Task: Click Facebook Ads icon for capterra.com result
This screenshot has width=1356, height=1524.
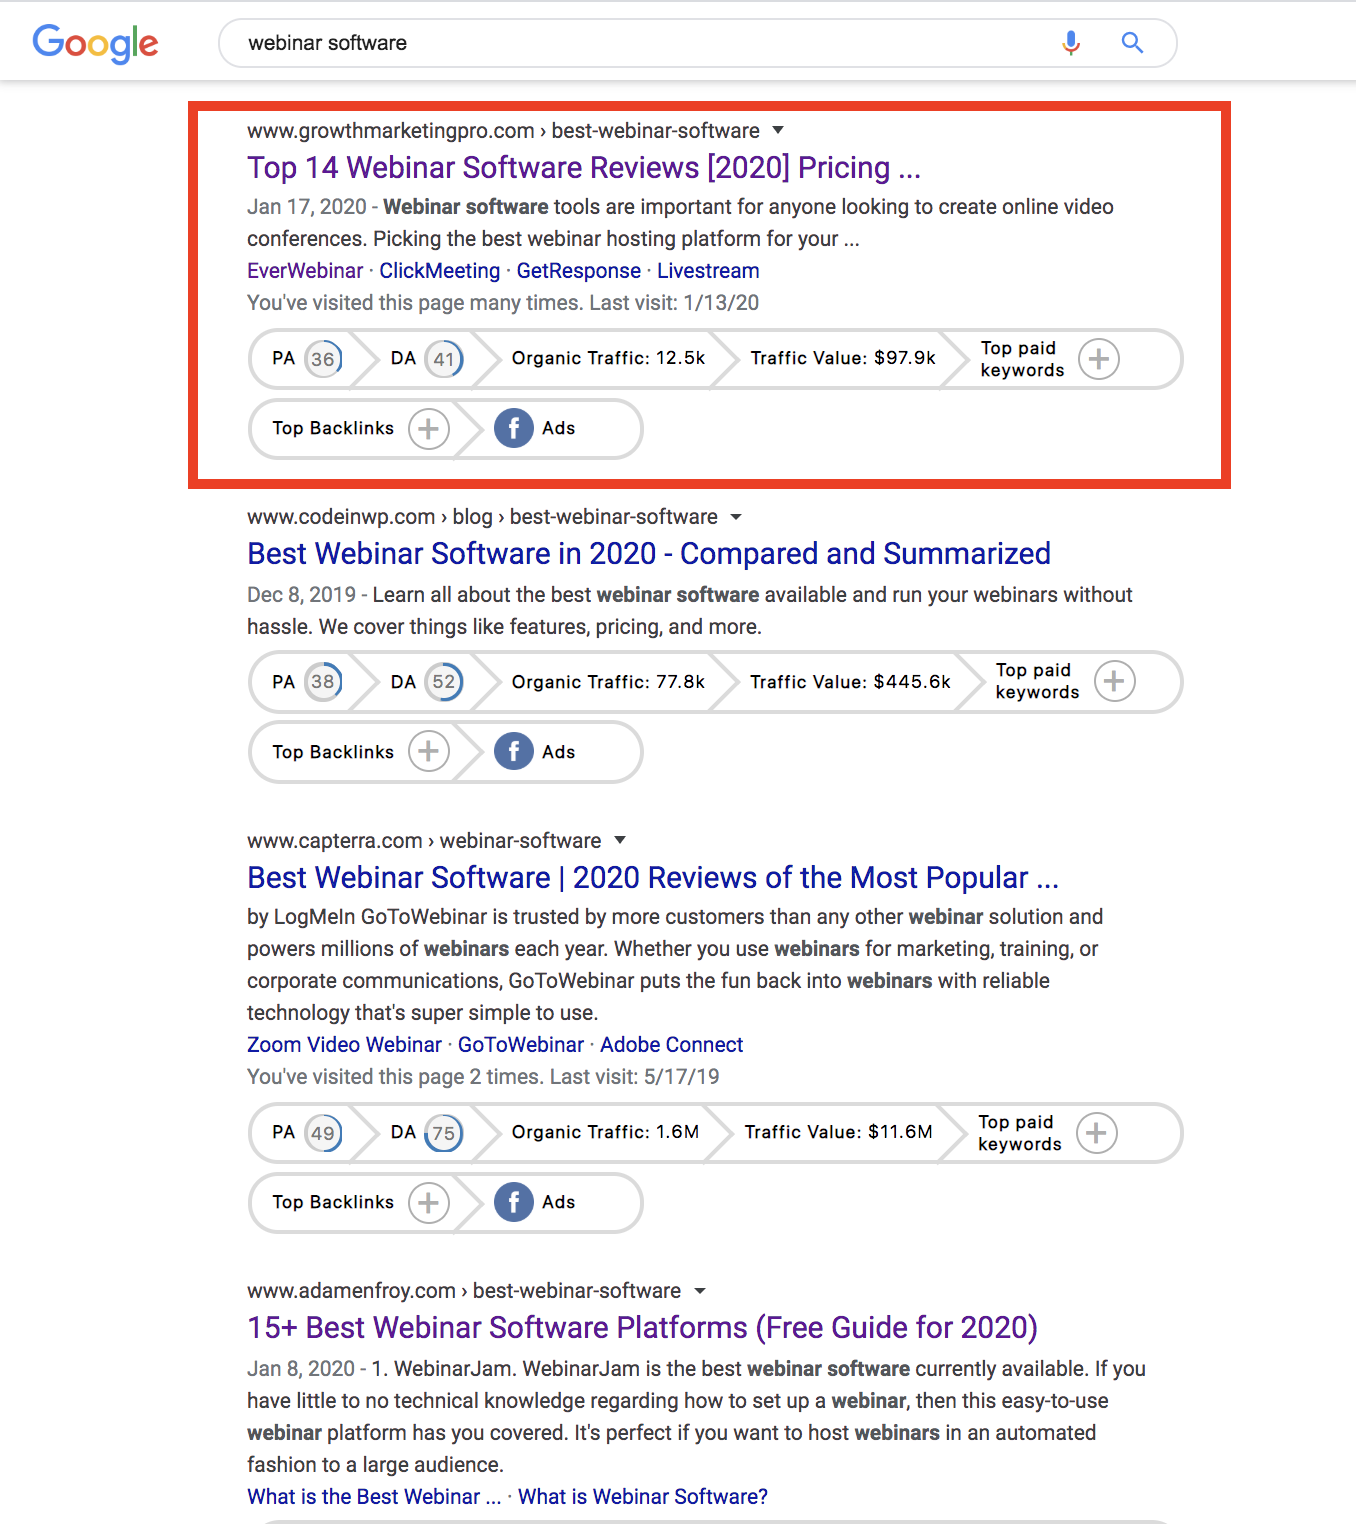Action: pyautogui.click(x=514, y=1203)
